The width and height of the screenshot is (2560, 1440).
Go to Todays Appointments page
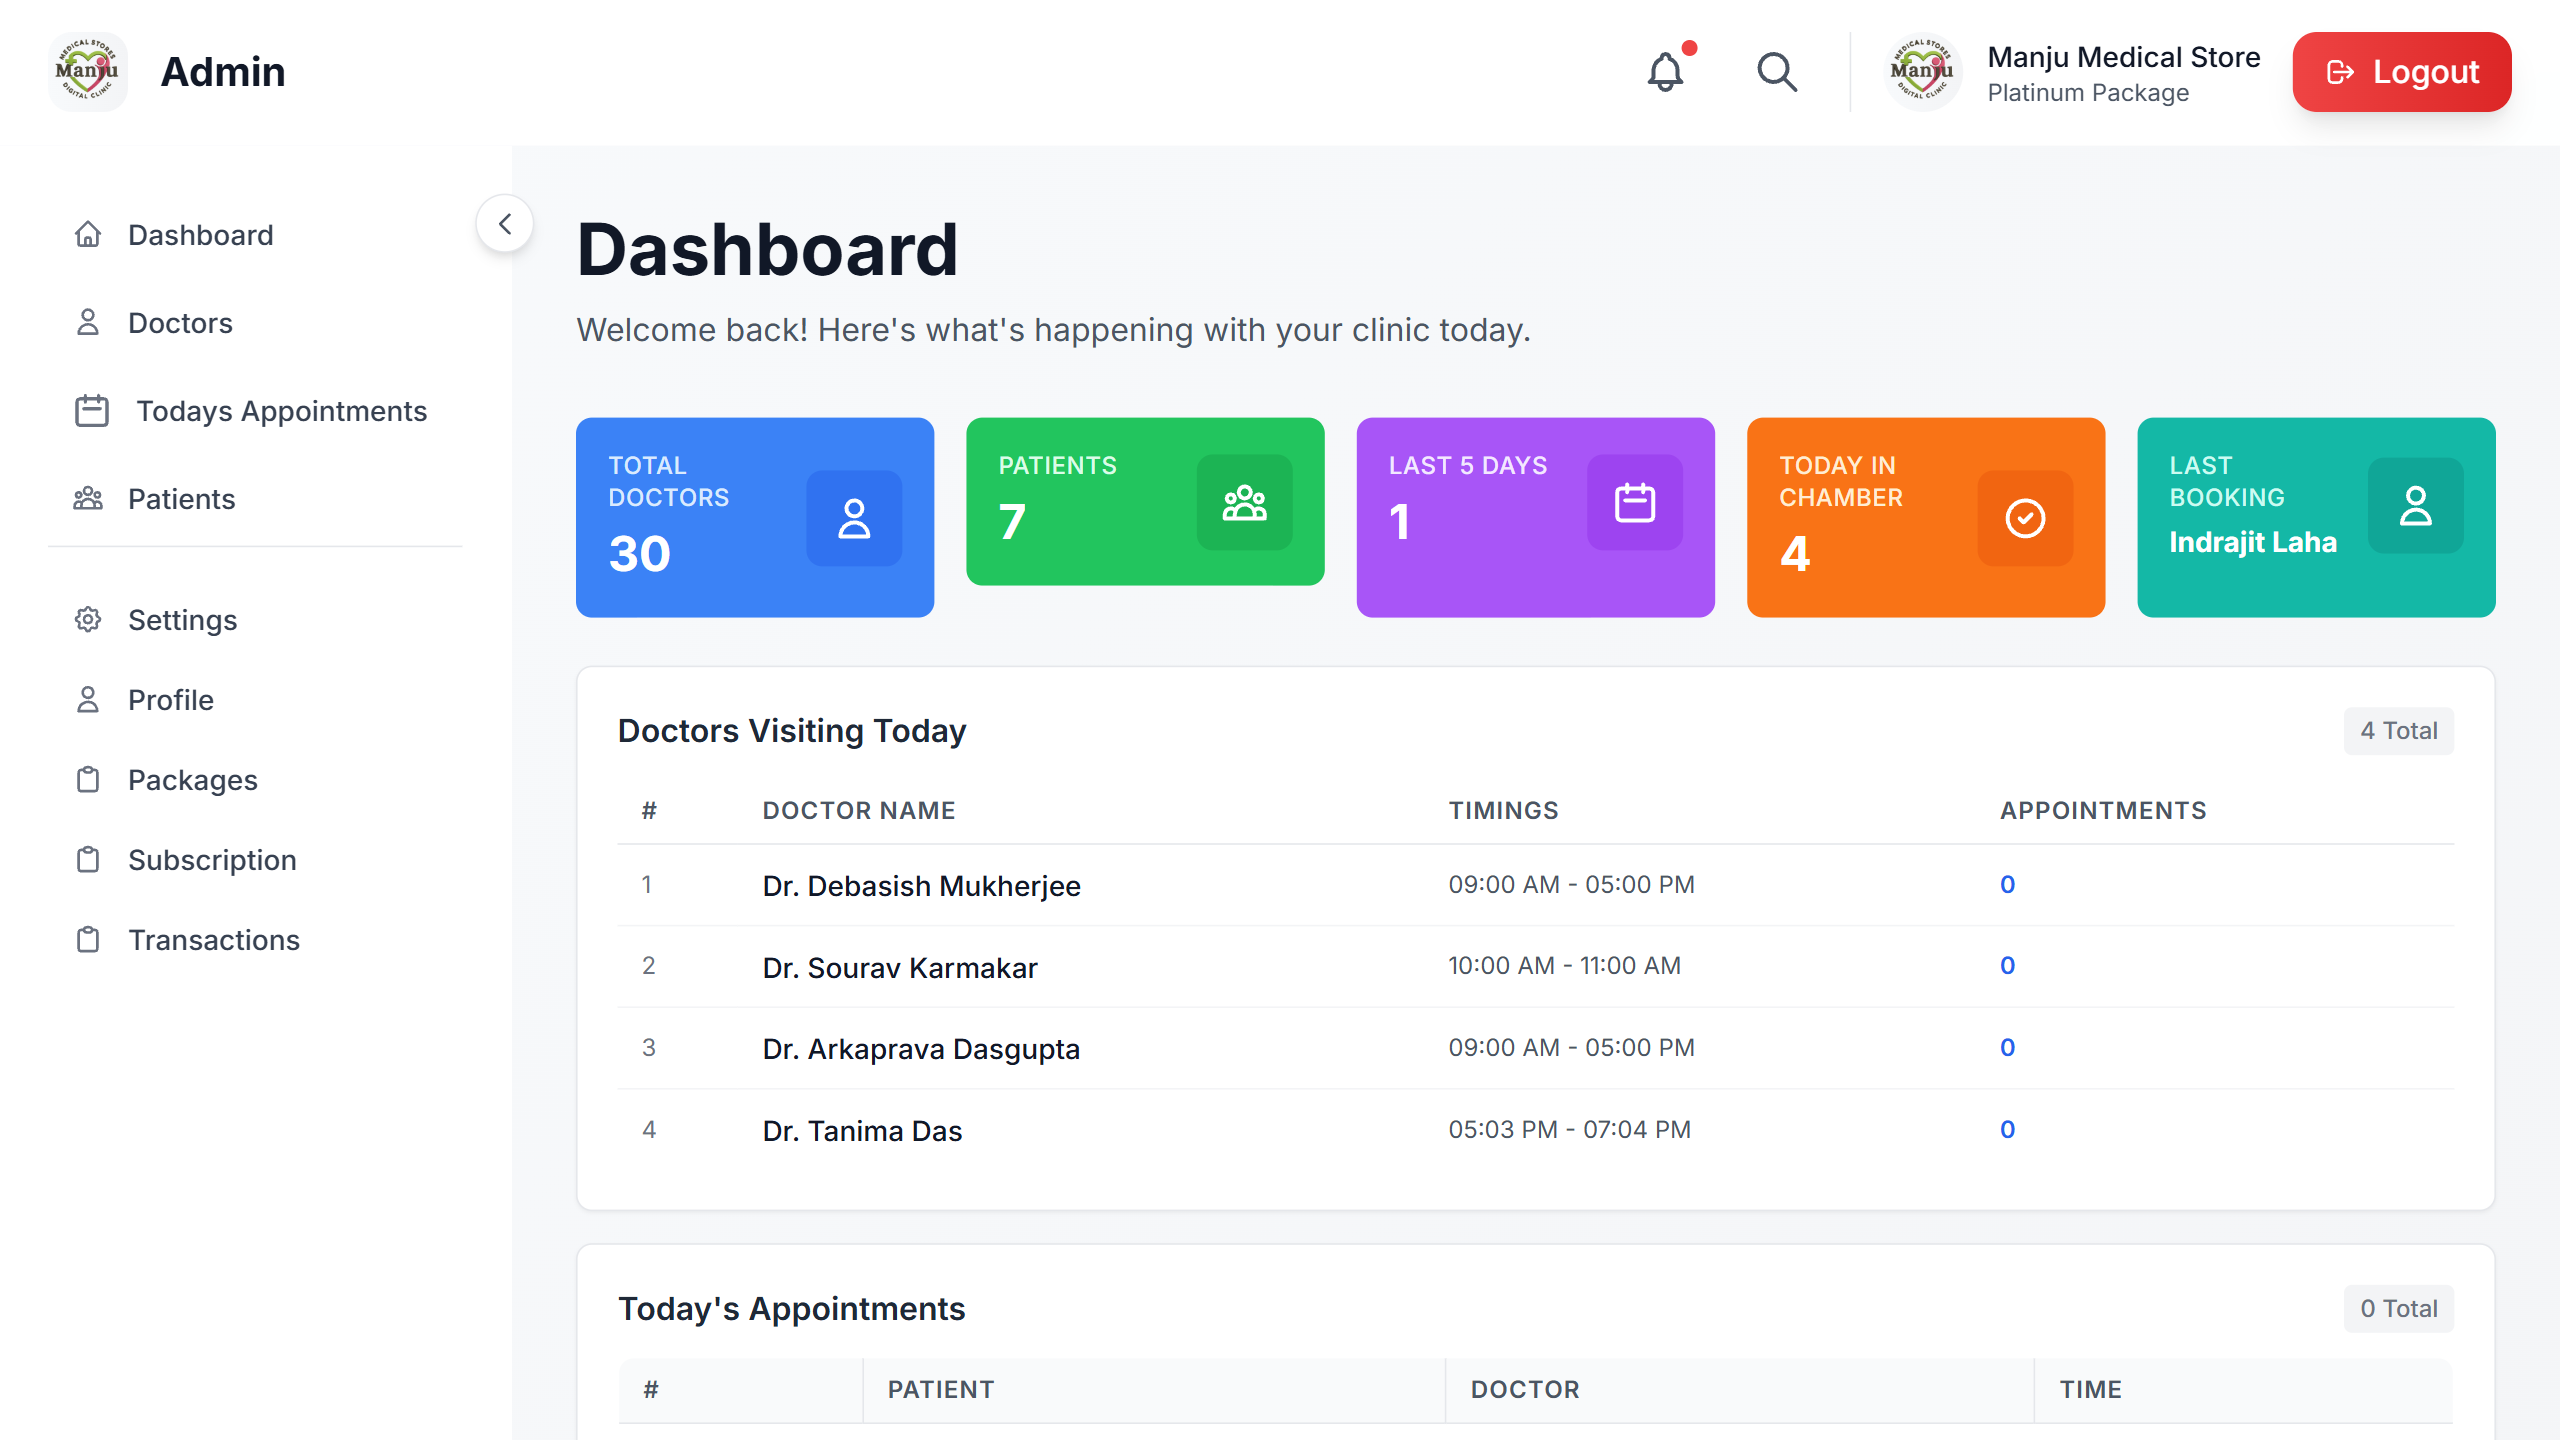[x=255, y=410]
